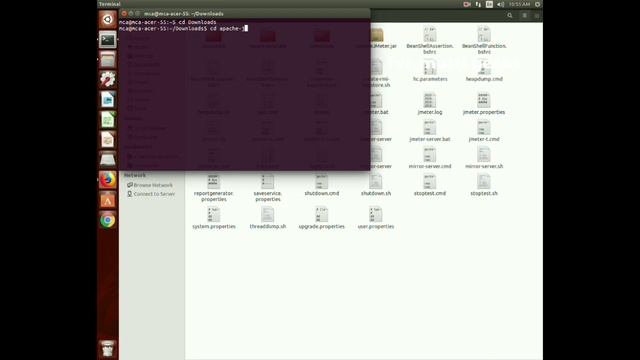Viewport: 640px width, 360px height.
Task: Select the shutdown.sh file
Action: (x=376, y=185)
